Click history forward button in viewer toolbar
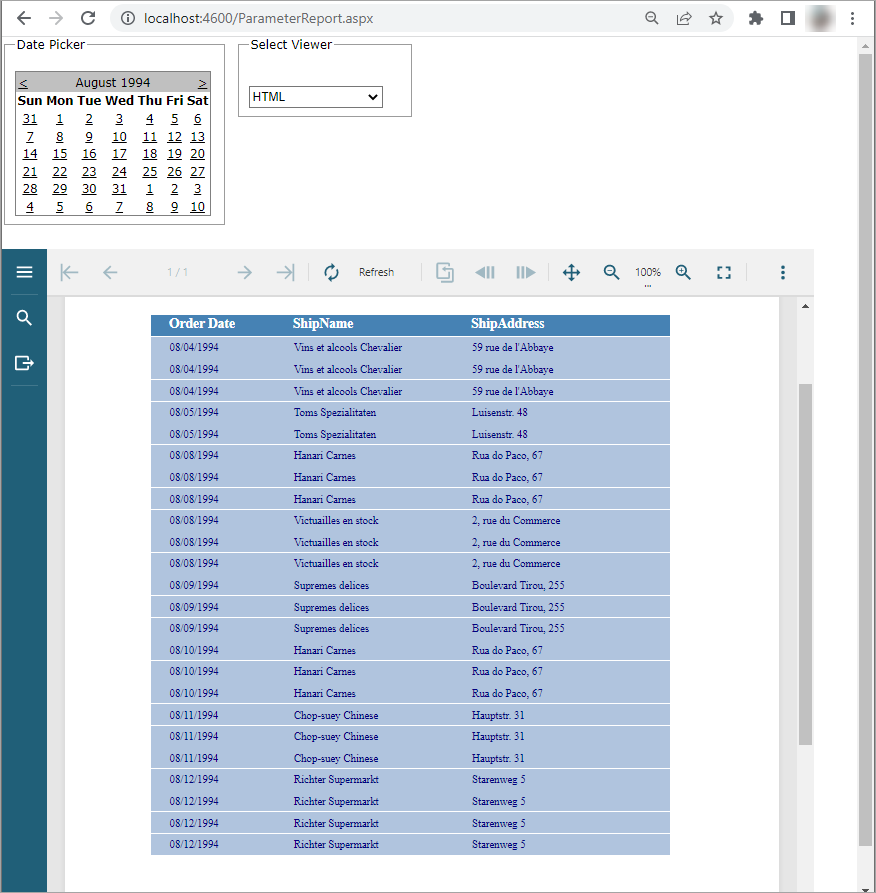Screen dimensions: 876x893 (526, 273)
